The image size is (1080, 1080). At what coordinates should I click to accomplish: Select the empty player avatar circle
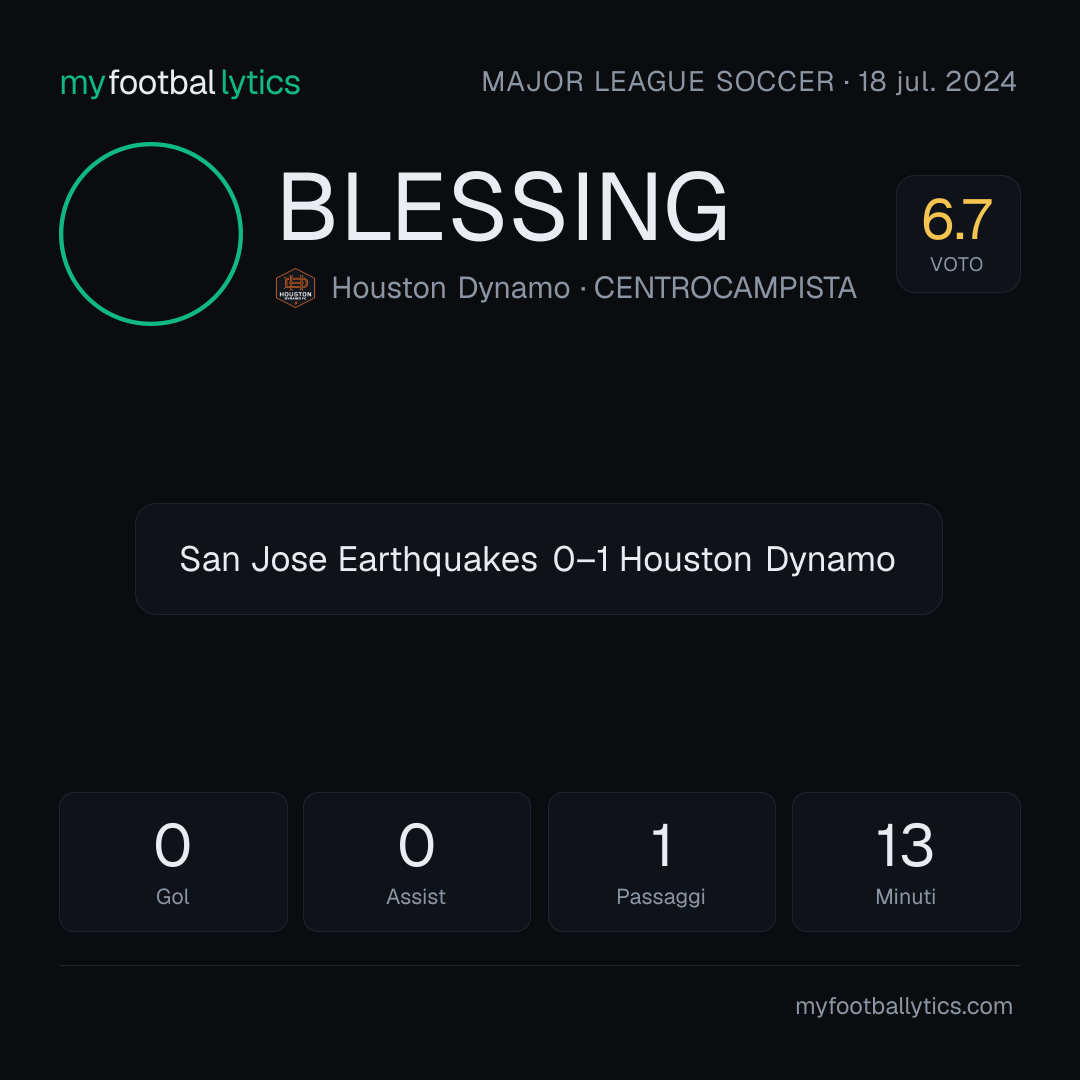(151, 234)
